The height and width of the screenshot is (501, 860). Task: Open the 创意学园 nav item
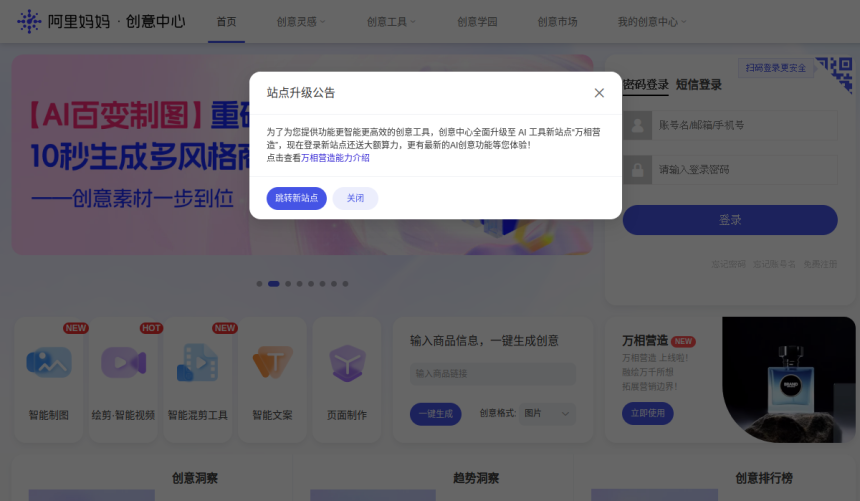click(477, 22)
